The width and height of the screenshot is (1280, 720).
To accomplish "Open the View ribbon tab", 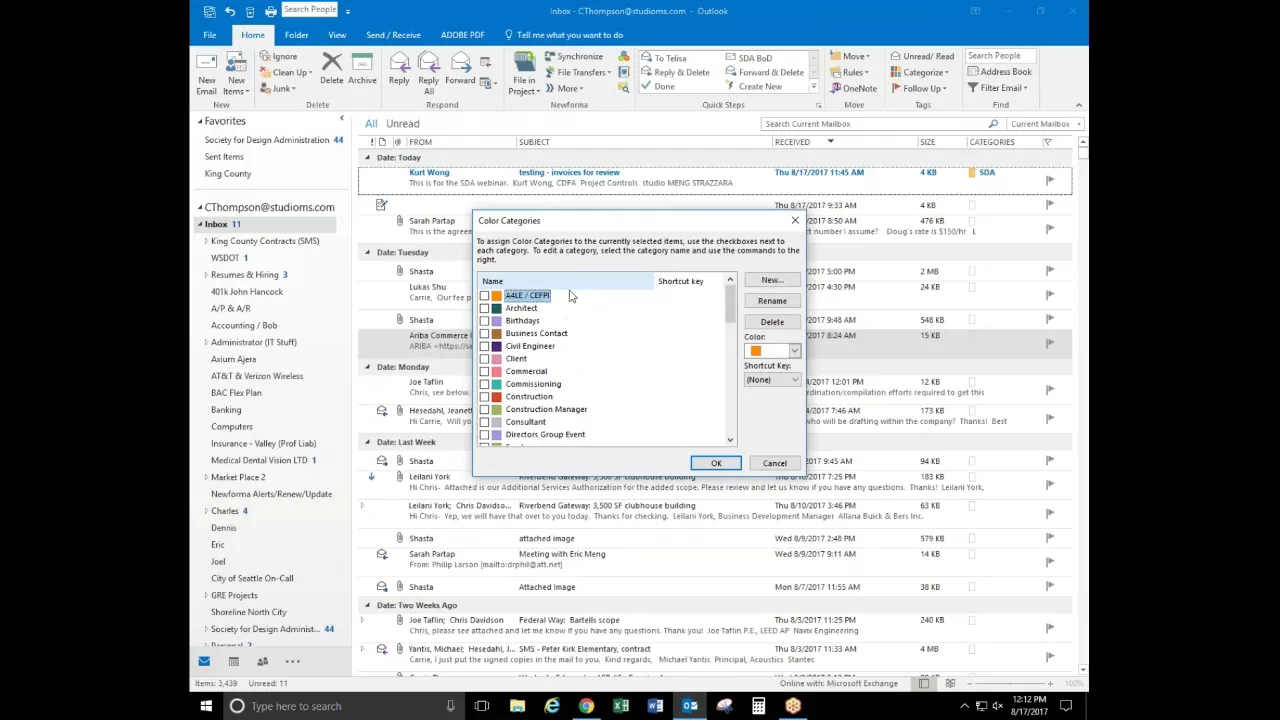I will point(337,35).
